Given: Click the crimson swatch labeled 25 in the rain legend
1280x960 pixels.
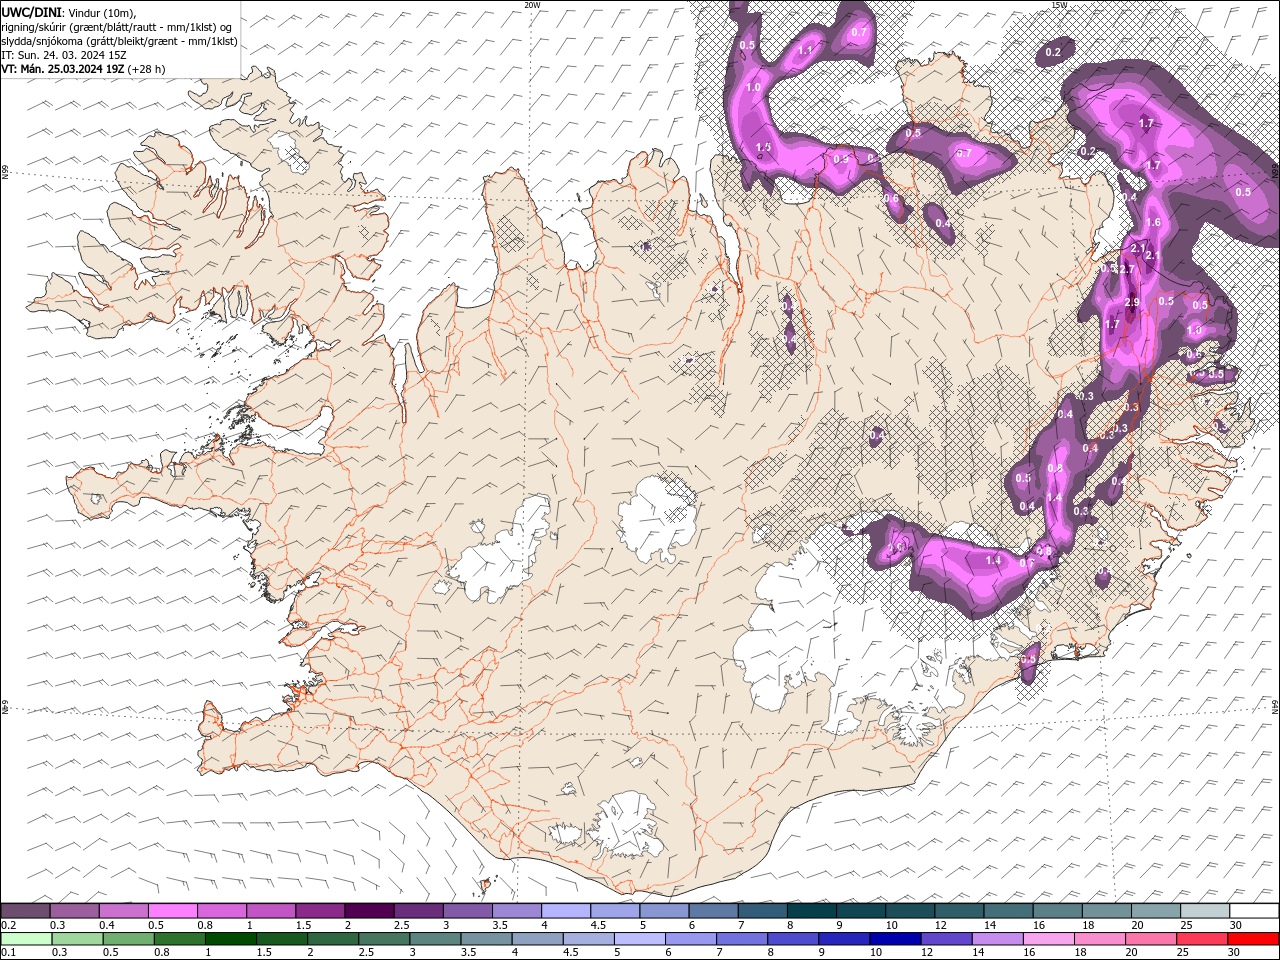Looking at the screenshot, I should [1203, 939].
